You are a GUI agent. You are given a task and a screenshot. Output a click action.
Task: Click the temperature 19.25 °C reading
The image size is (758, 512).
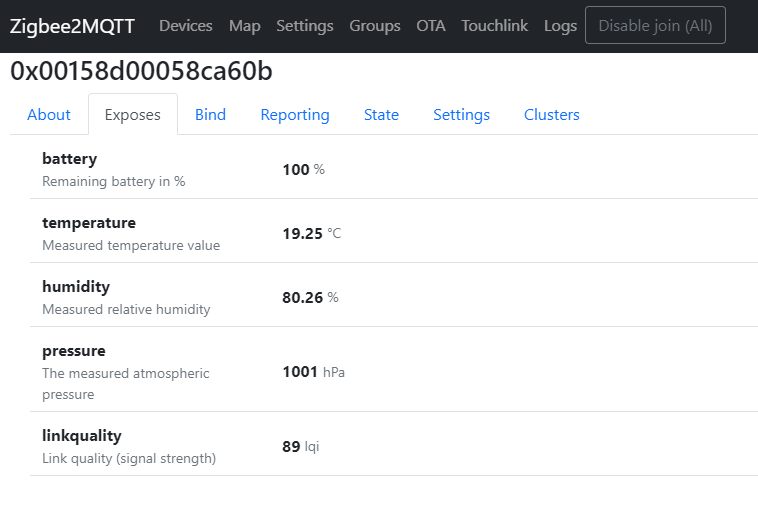click(x=312, y=234)
